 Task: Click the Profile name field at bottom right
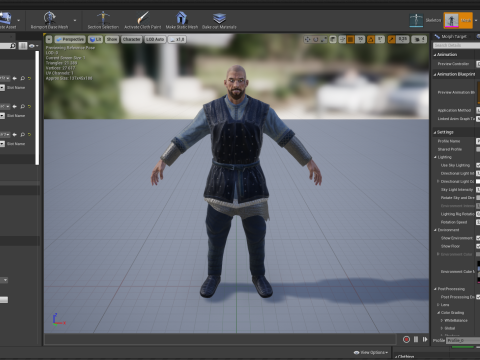coord(463,340)
